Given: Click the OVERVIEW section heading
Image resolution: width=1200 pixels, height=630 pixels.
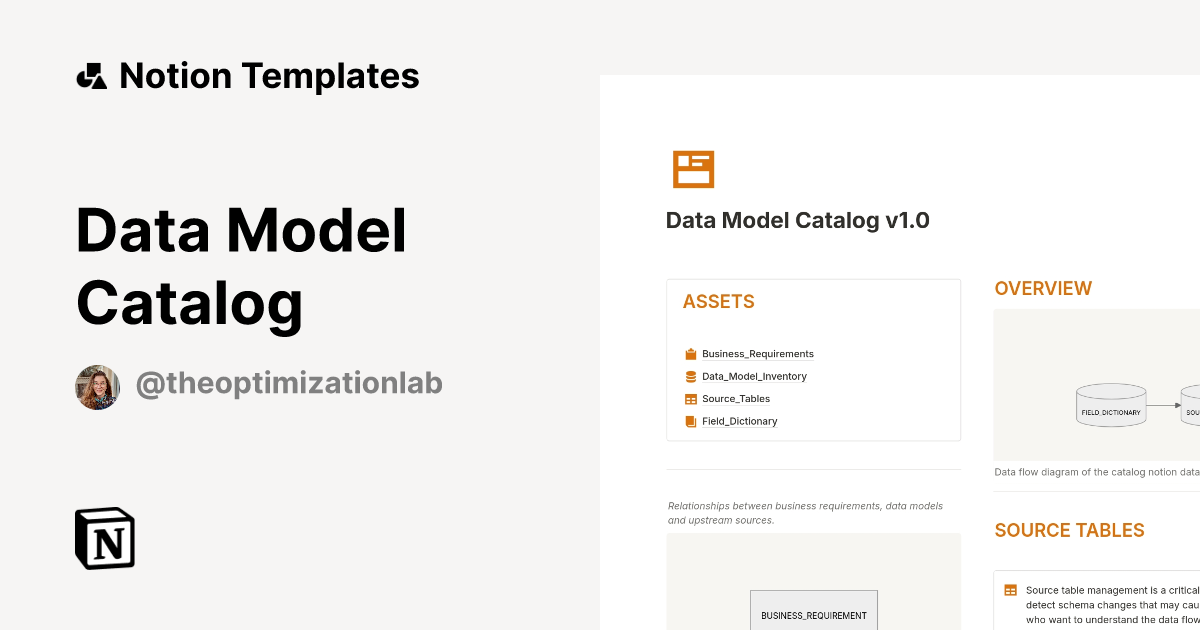Looking at the screenshot, I should click(x=1043, y=288).
